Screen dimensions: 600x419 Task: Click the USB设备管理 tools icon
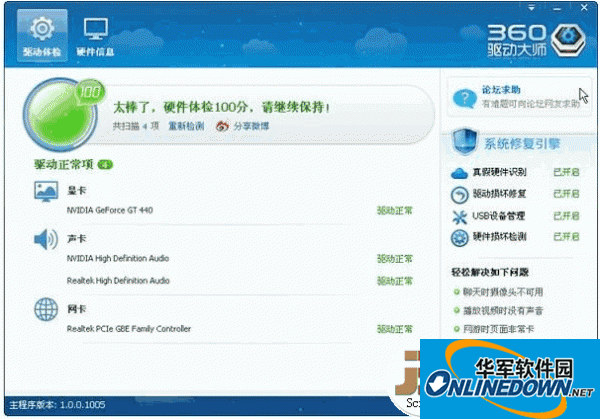point(459,217)
